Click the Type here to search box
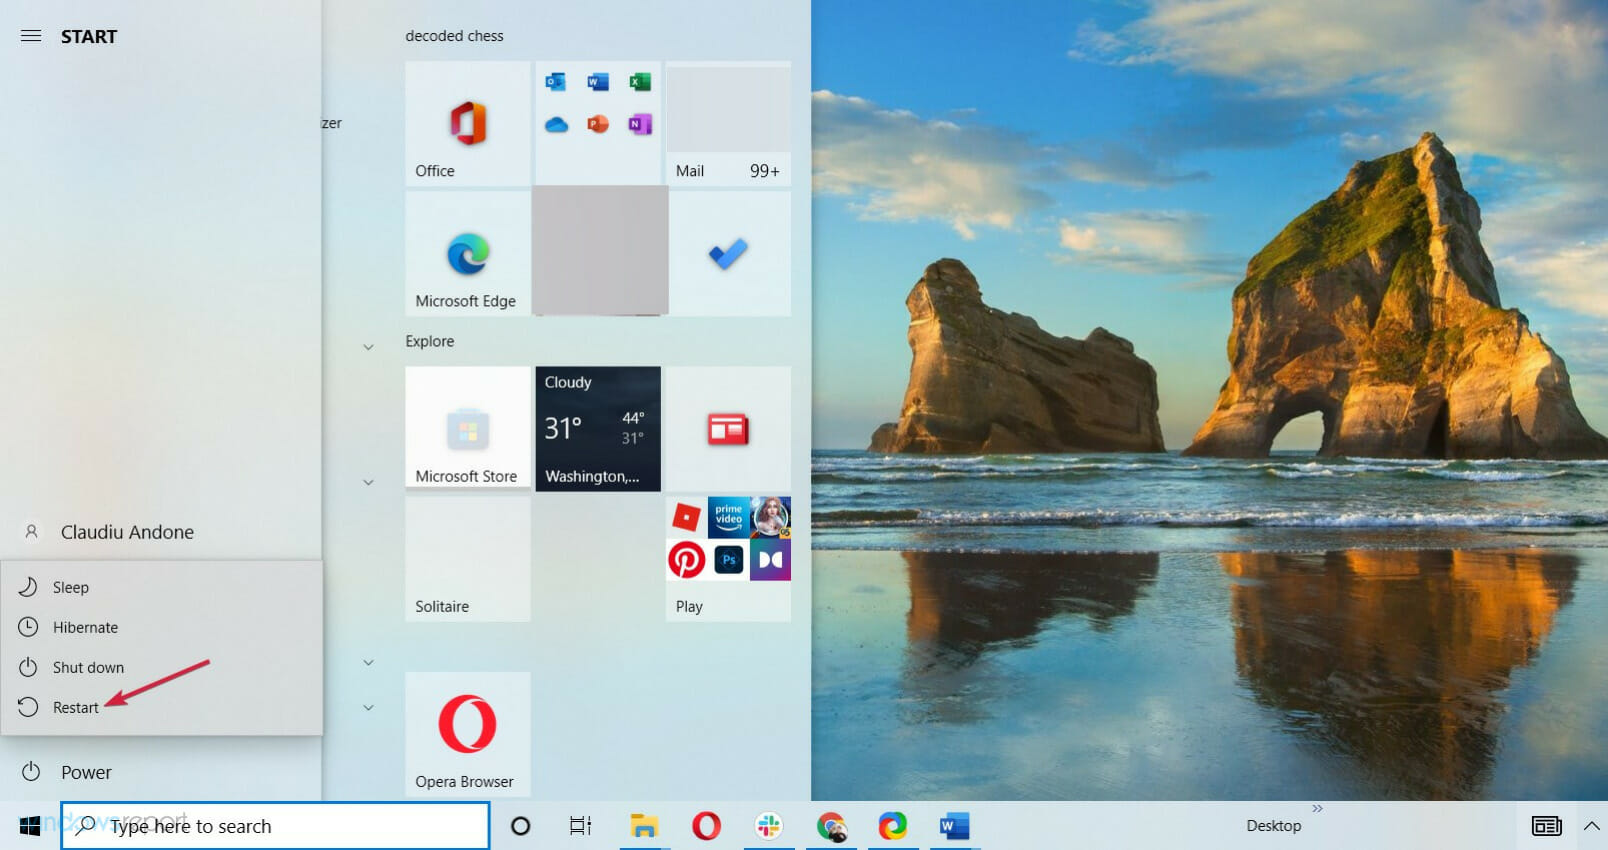 [x=275, y=826]
